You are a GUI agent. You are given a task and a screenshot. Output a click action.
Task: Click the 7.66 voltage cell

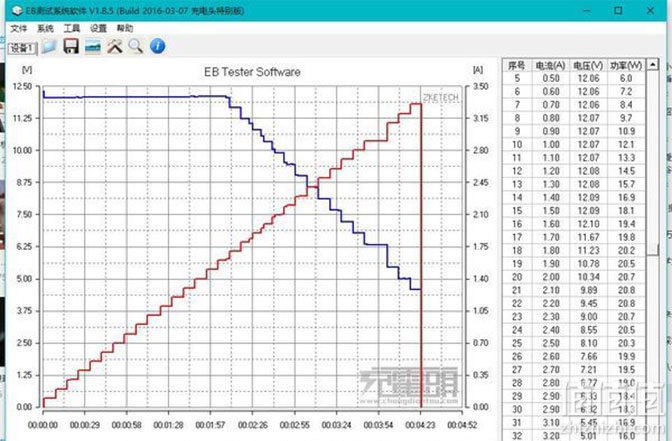[x=588, y=357]
